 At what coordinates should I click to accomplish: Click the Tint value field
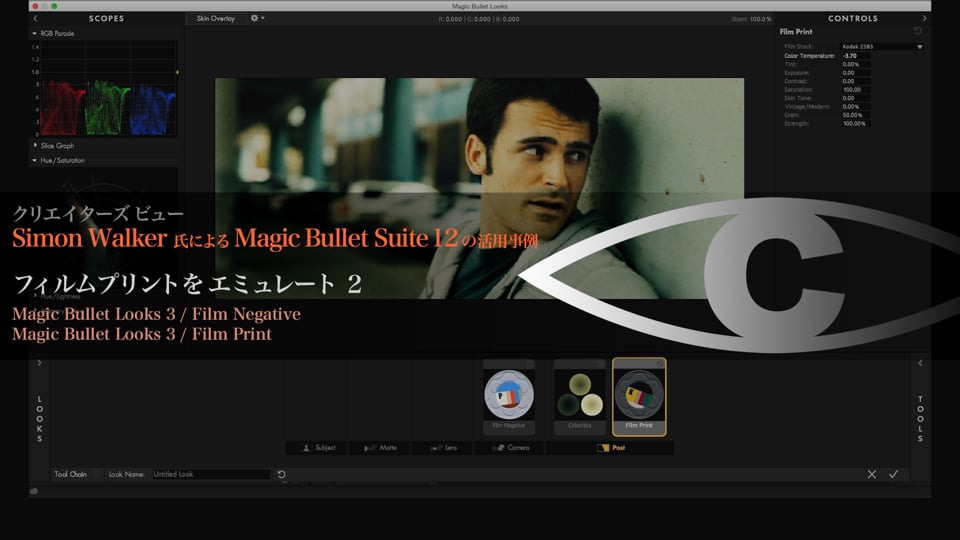856,64
